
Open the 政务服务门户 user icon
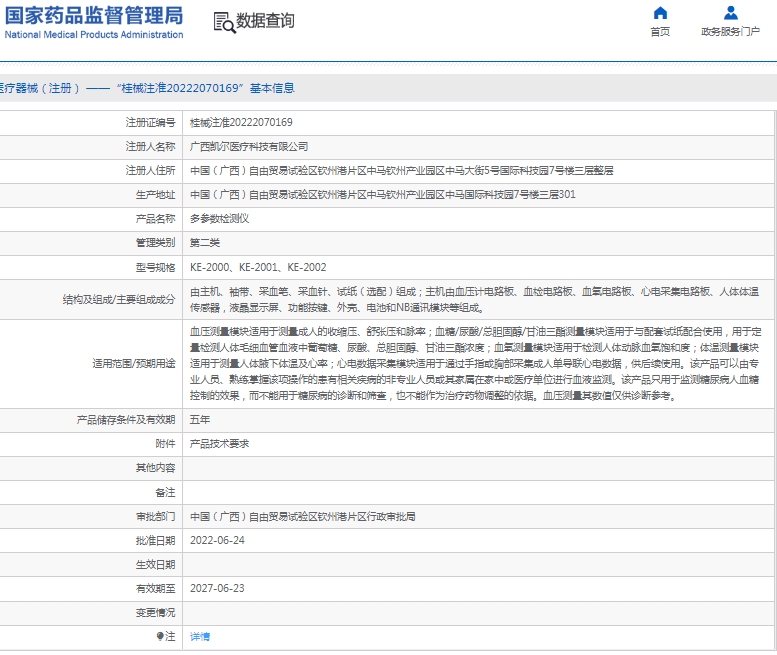click(x=730, y=13)
